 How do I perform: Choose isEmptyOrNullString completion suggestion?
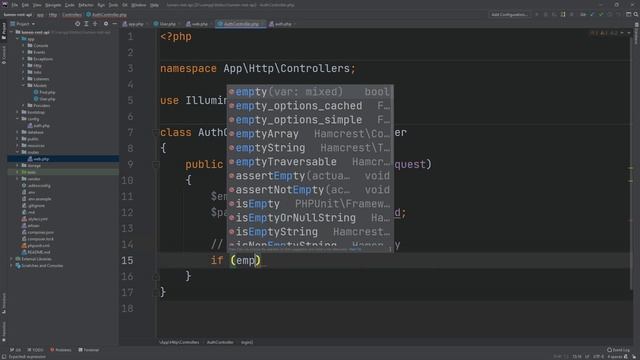[310, 218]
